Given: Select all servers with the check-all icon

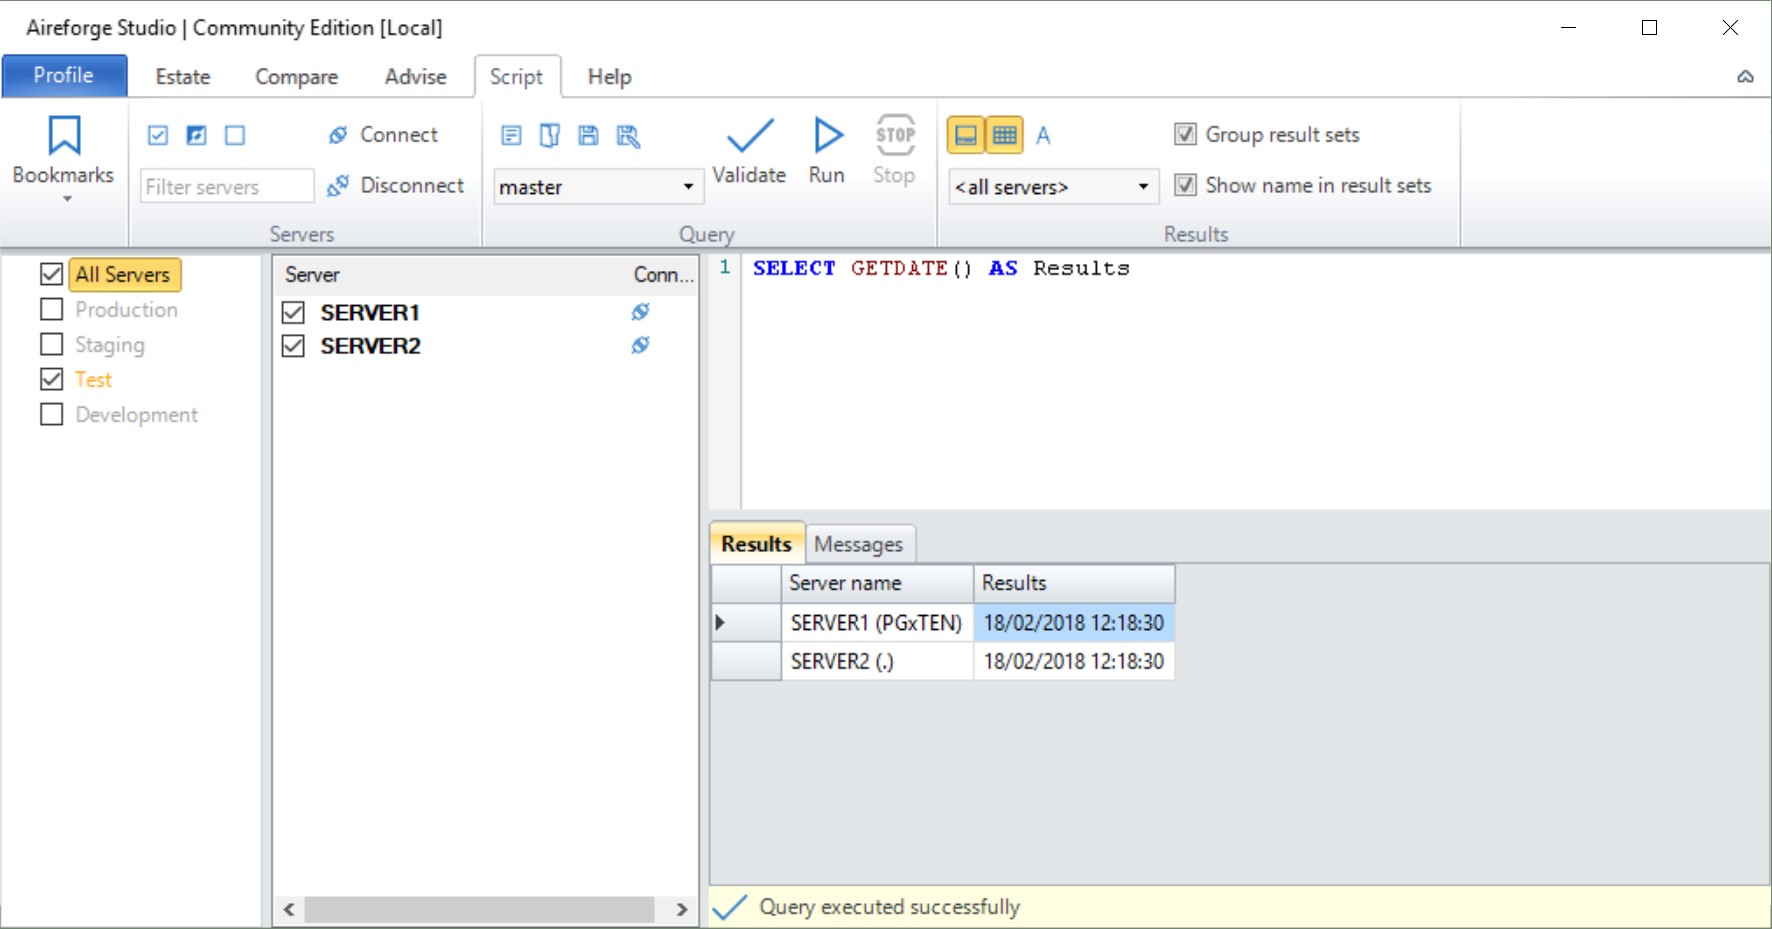Looking at the screenshot, I should [x=157, y=135].
